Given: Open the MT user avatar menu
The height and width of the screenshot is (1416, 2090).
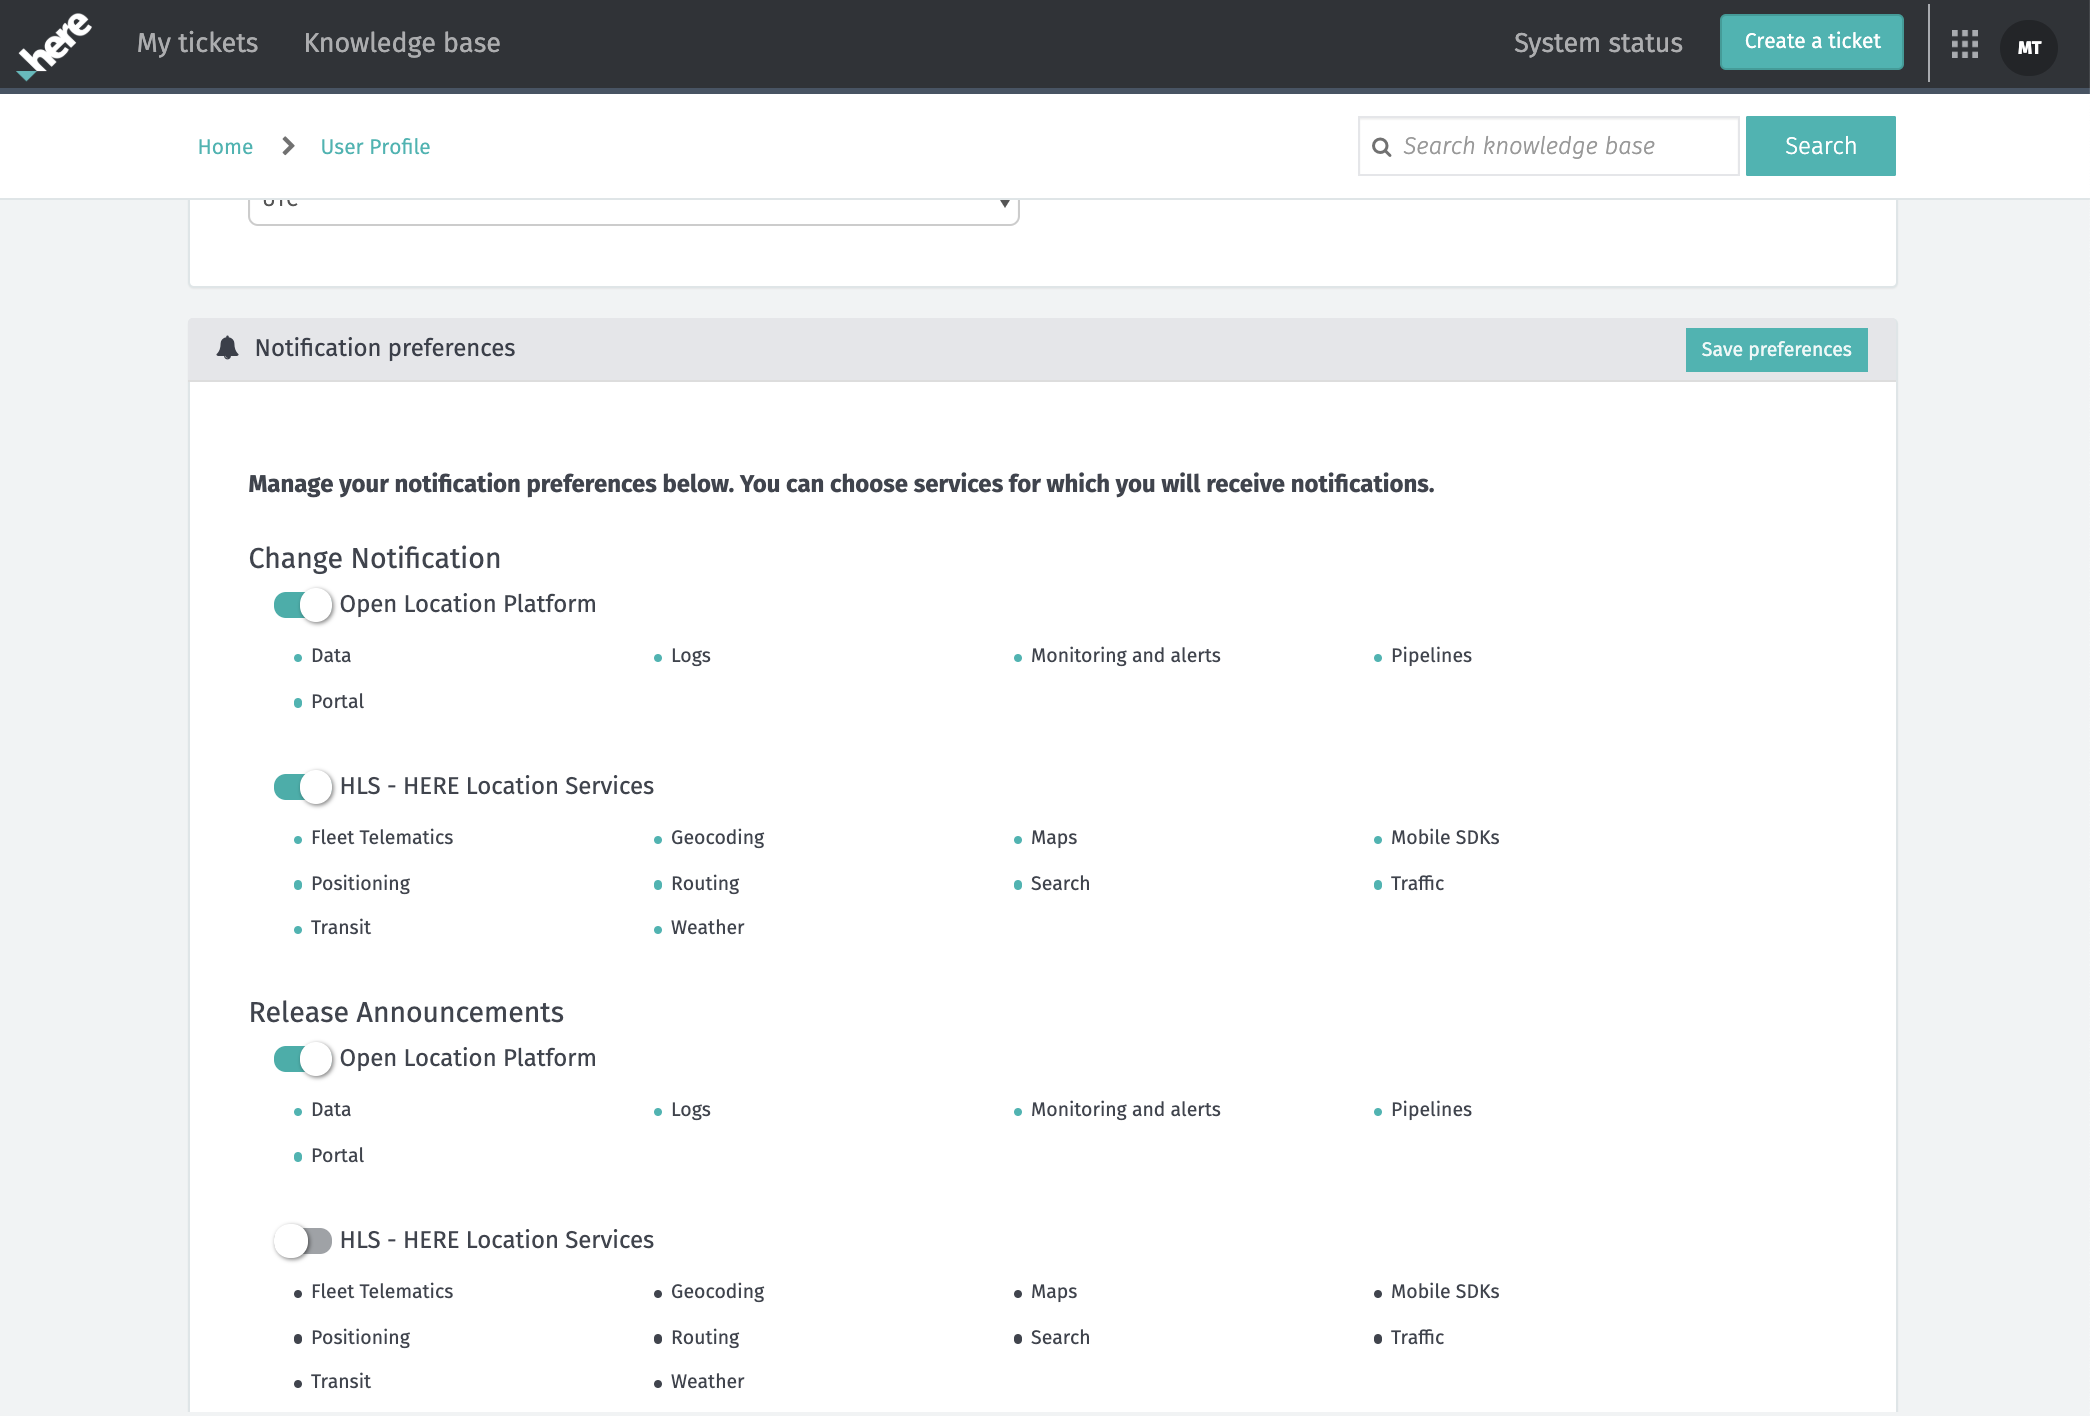Looking at the screenshot, I should (2028, 47).
